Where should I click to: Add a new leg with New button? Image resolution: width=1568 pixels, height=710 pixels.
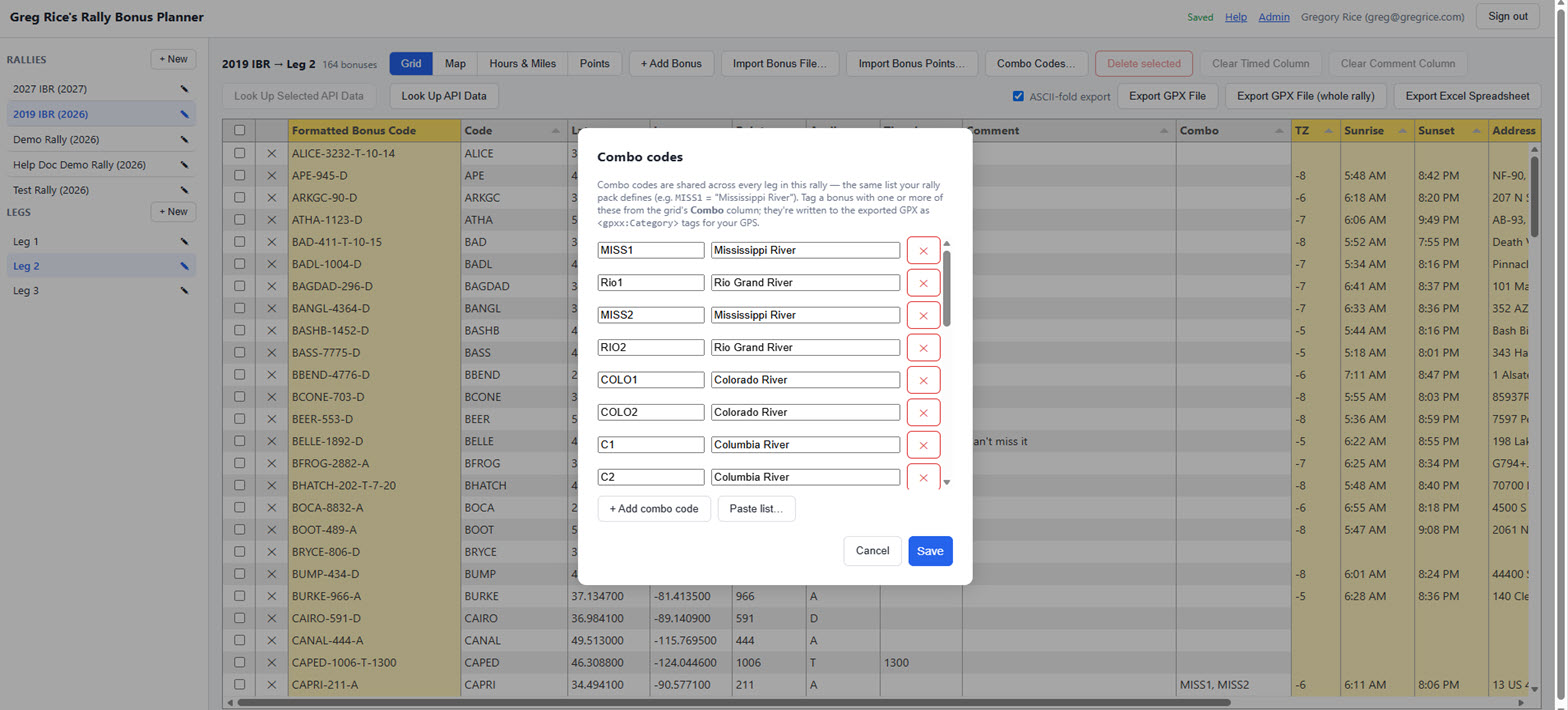[173, 212]
